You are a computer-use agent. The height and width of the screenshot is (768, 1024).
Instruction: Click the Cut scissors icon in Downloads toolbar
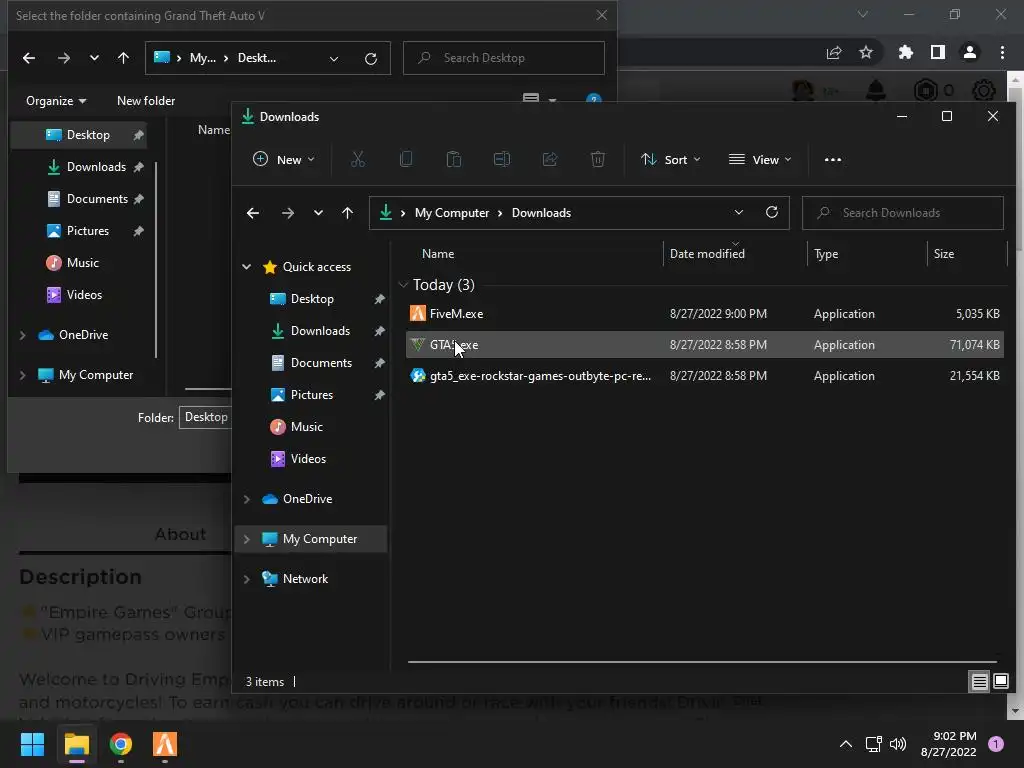358,159
